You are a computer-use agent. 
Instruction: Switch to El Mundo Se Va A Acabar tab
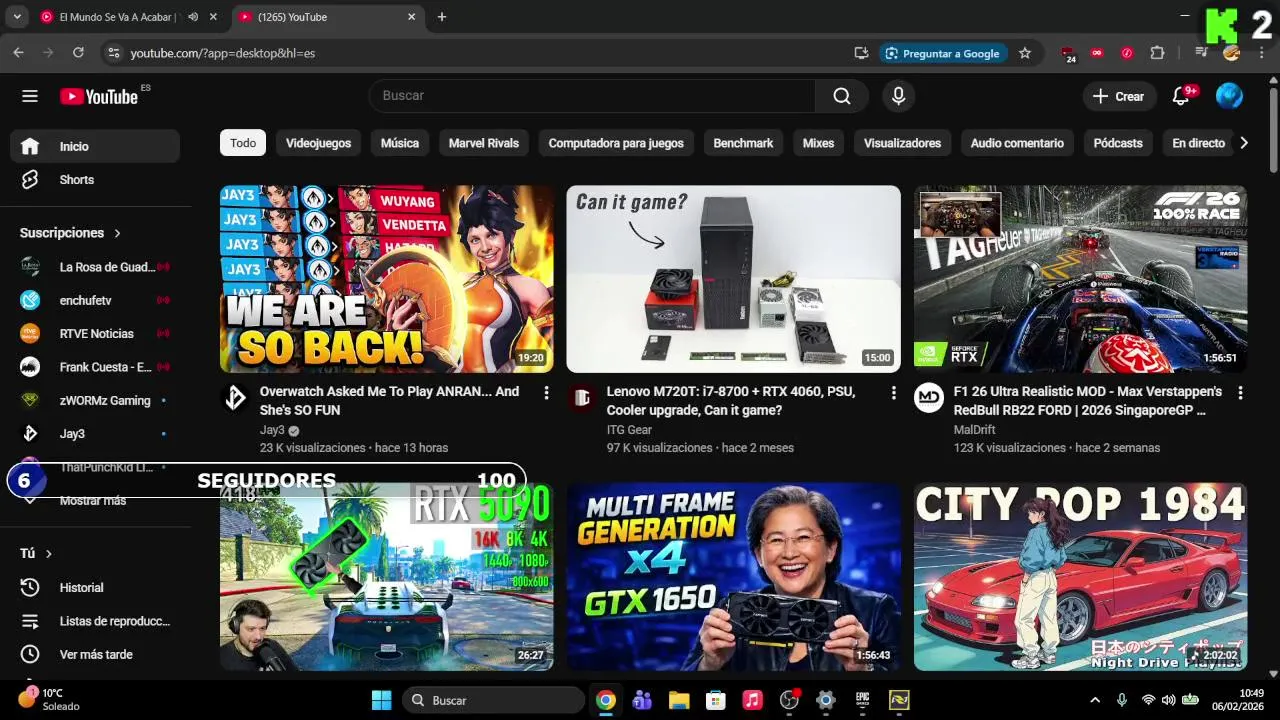tap(117, 17)
